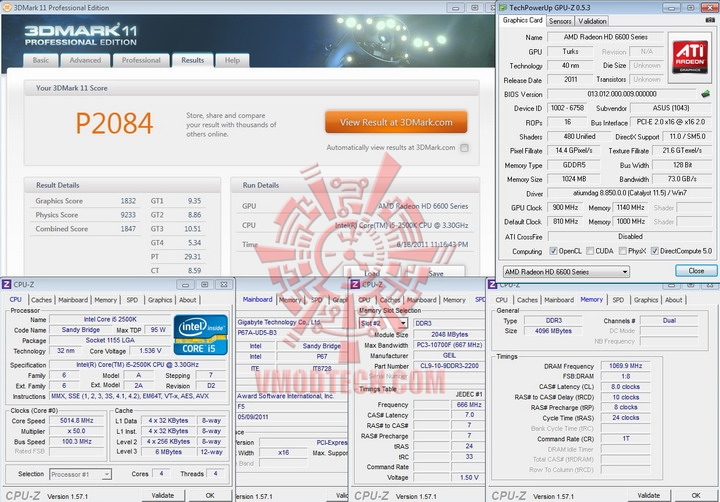This screenshot has height=502, width=720.
Task: Click the CPU-Z title bar Z icon of left window
Action: pyautogui.click(x=6, y=284)
